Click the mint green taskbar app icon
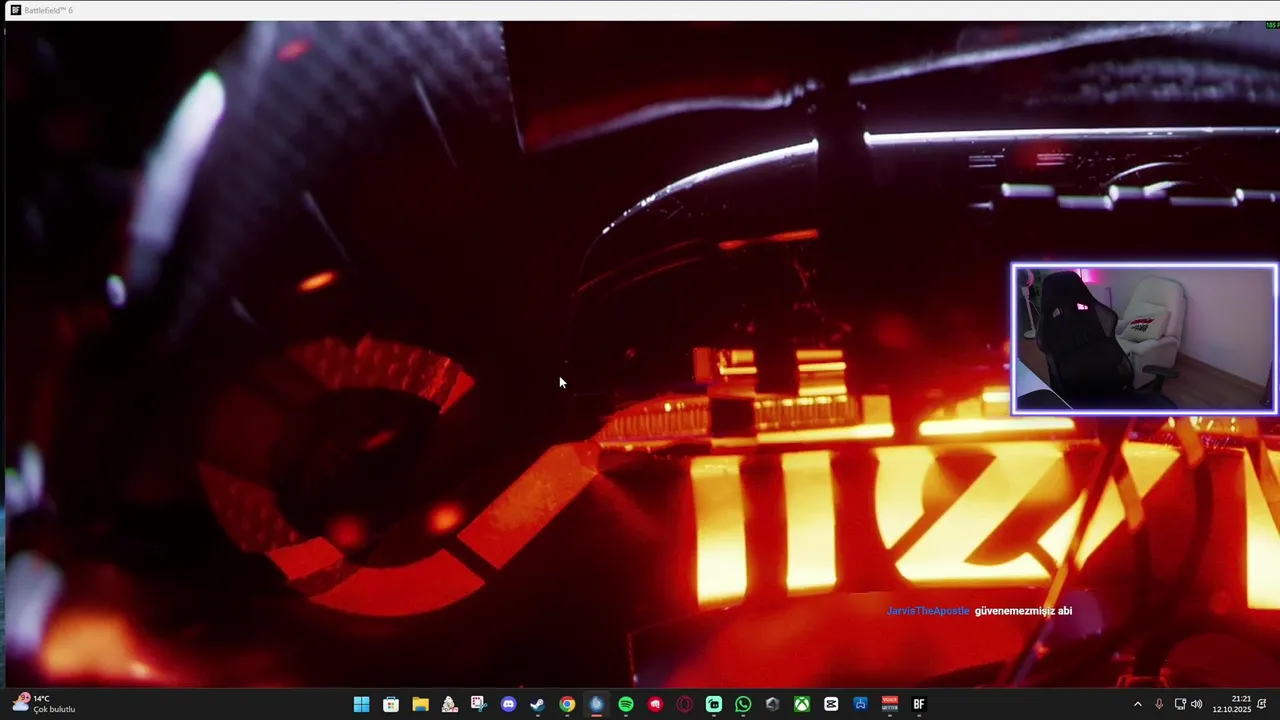Image resolution: width=1280 pixels, height=720 pixels. click(714, 704)
